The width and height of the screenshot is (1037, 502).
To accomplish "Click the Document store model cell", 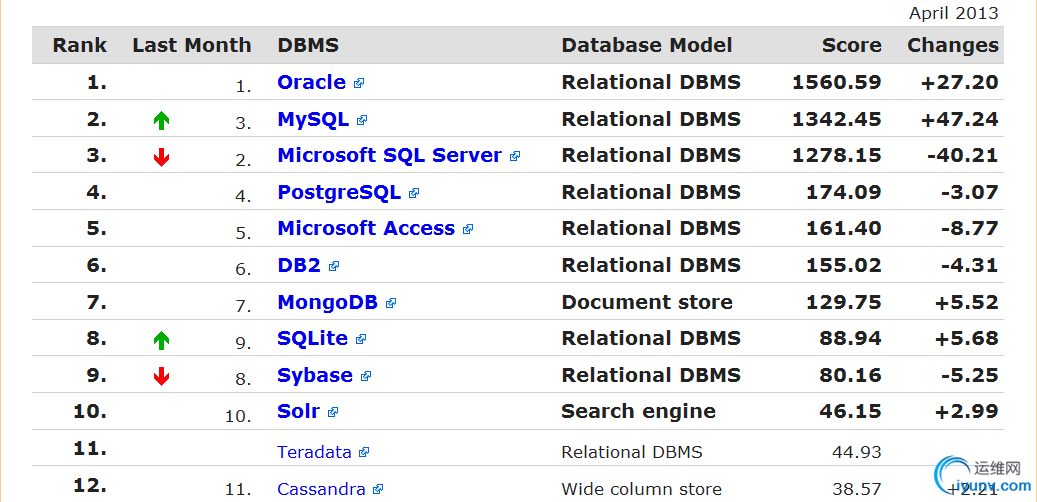I will pos(647,302).
